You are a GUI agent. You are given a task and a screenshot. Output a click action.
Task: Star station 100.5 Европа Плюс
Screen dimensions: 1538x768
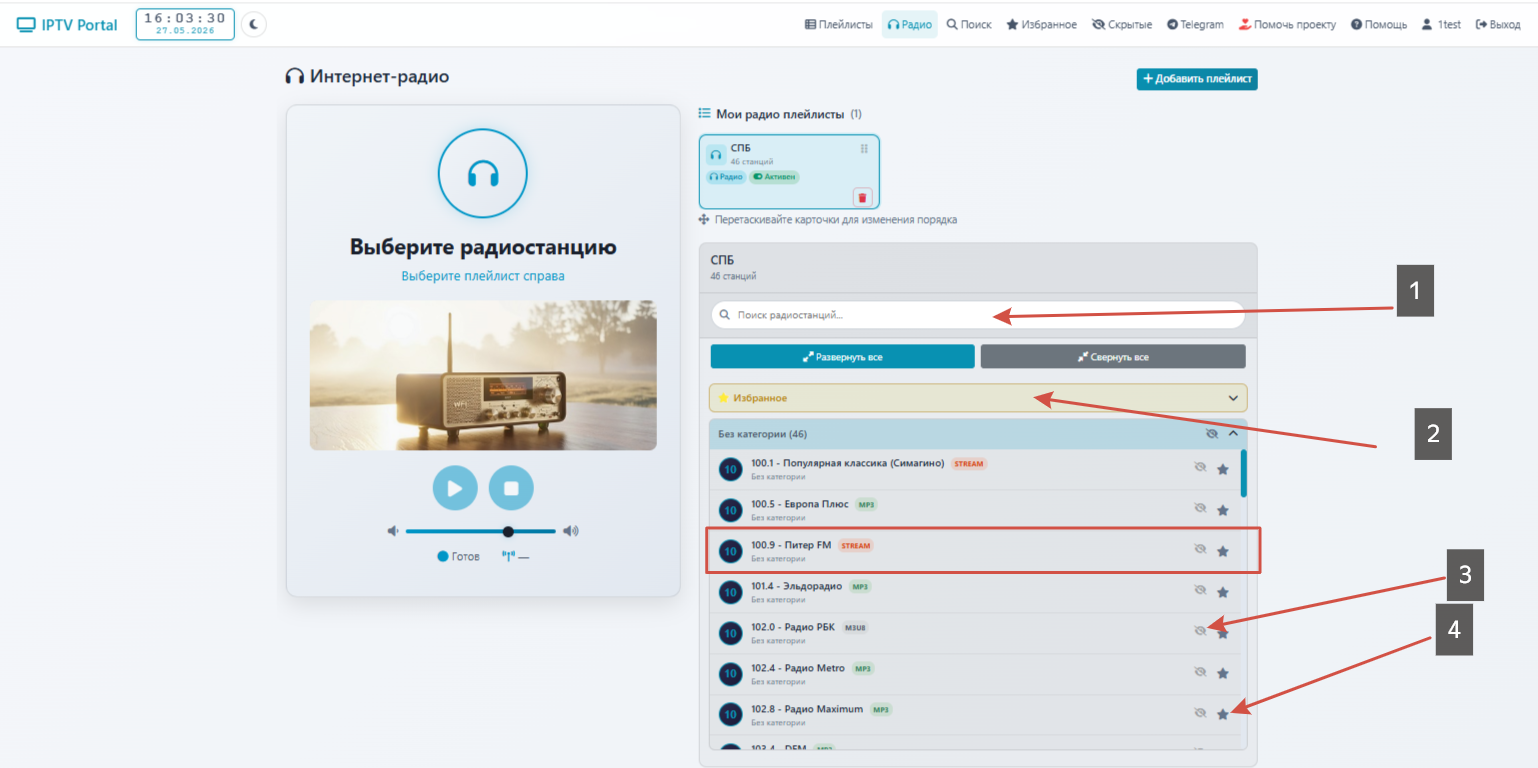click(1222, 510)
